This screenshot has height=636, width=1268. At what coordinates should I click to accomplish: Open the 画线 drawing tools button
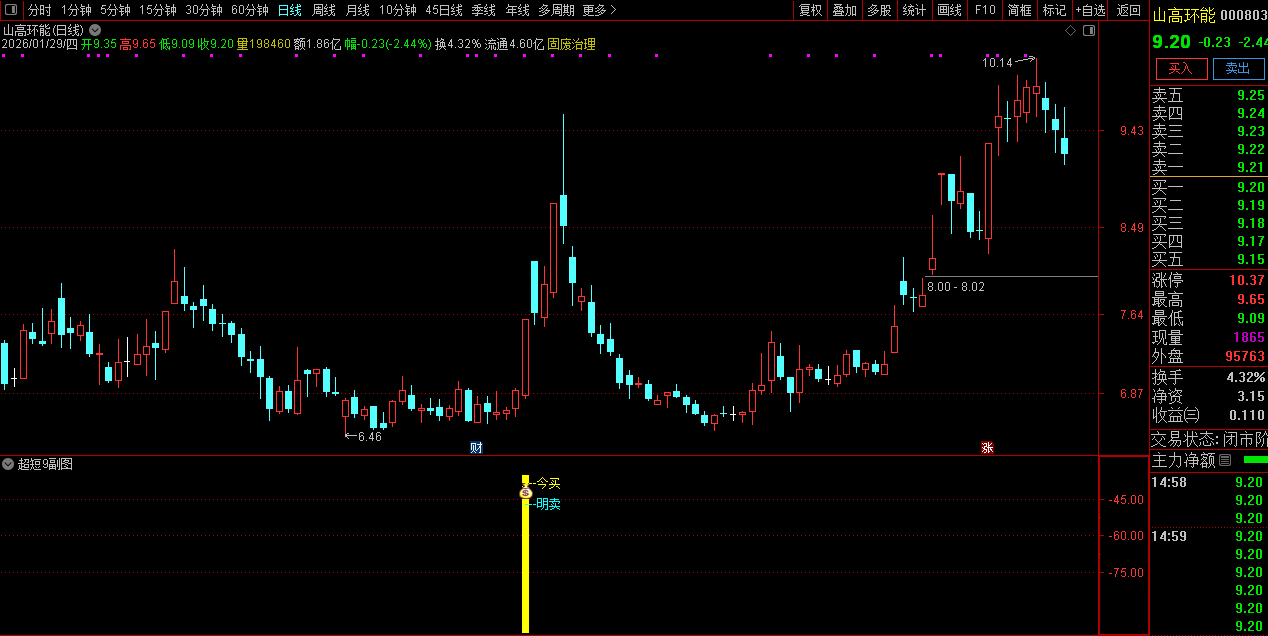949,10
